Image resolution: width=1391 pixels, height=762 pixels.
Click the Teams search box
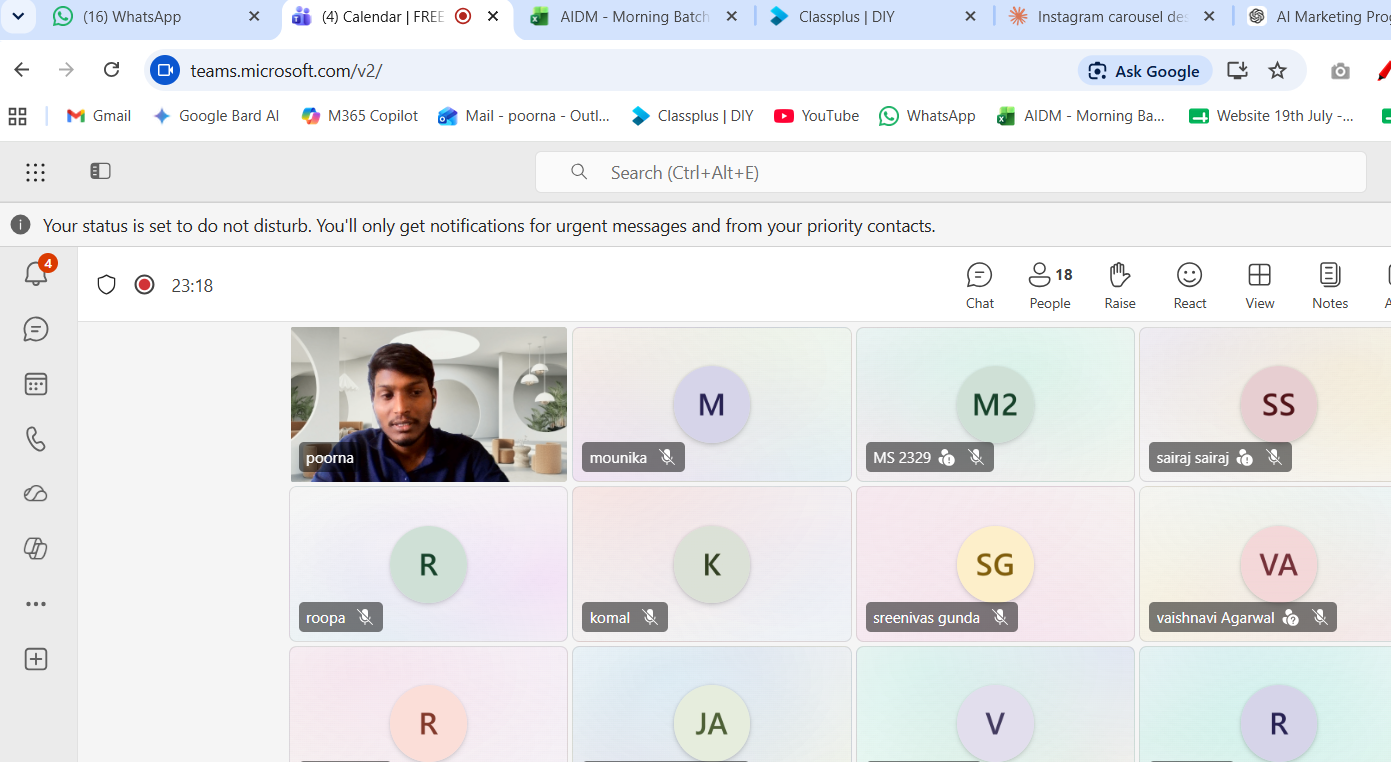(950, 172)
